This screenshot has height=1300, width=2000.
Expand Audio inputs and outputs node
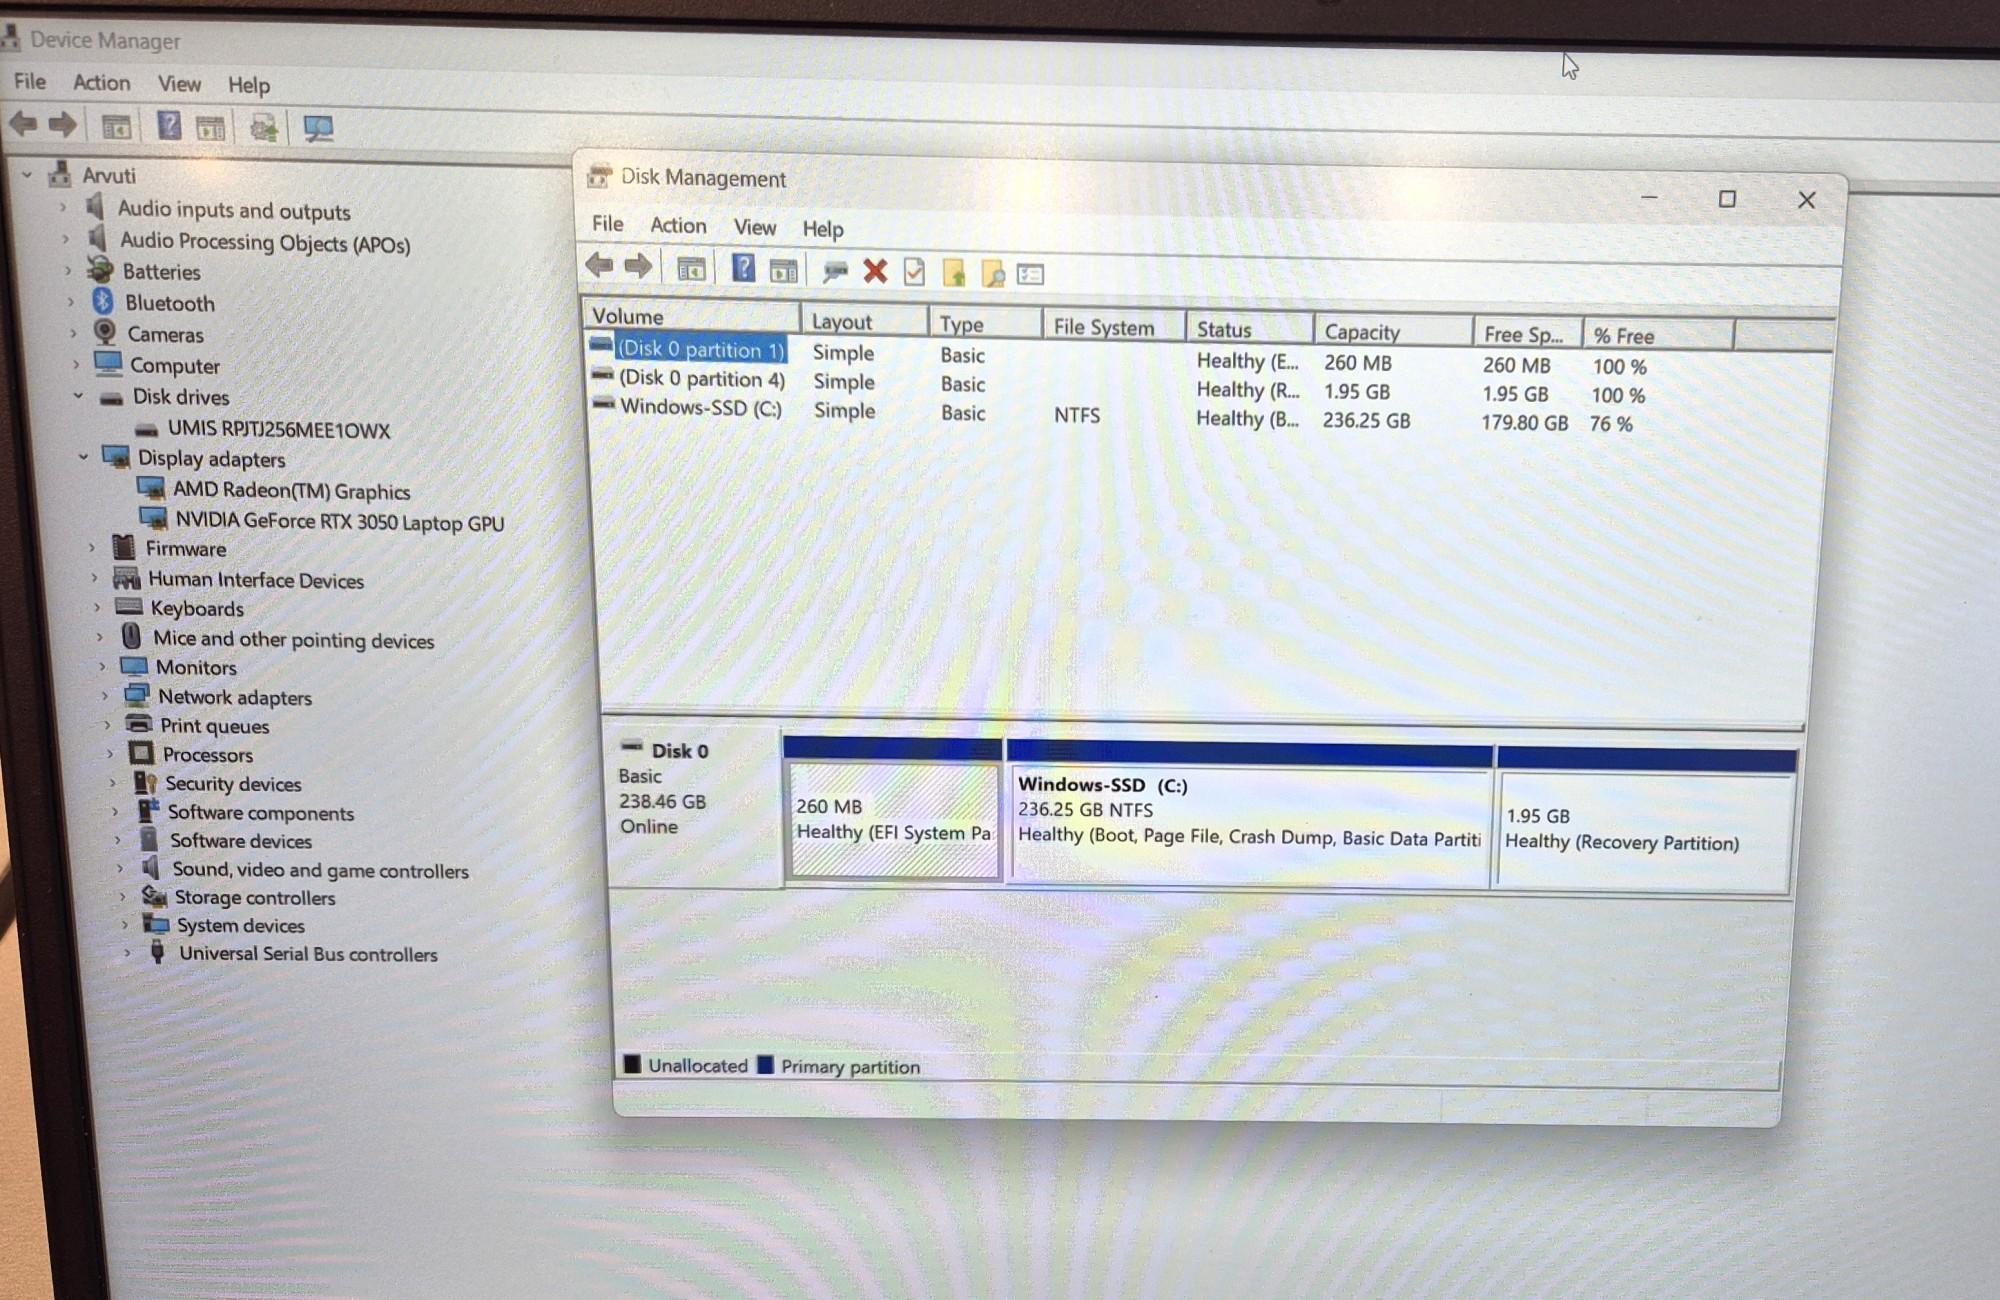pos(62,208)
